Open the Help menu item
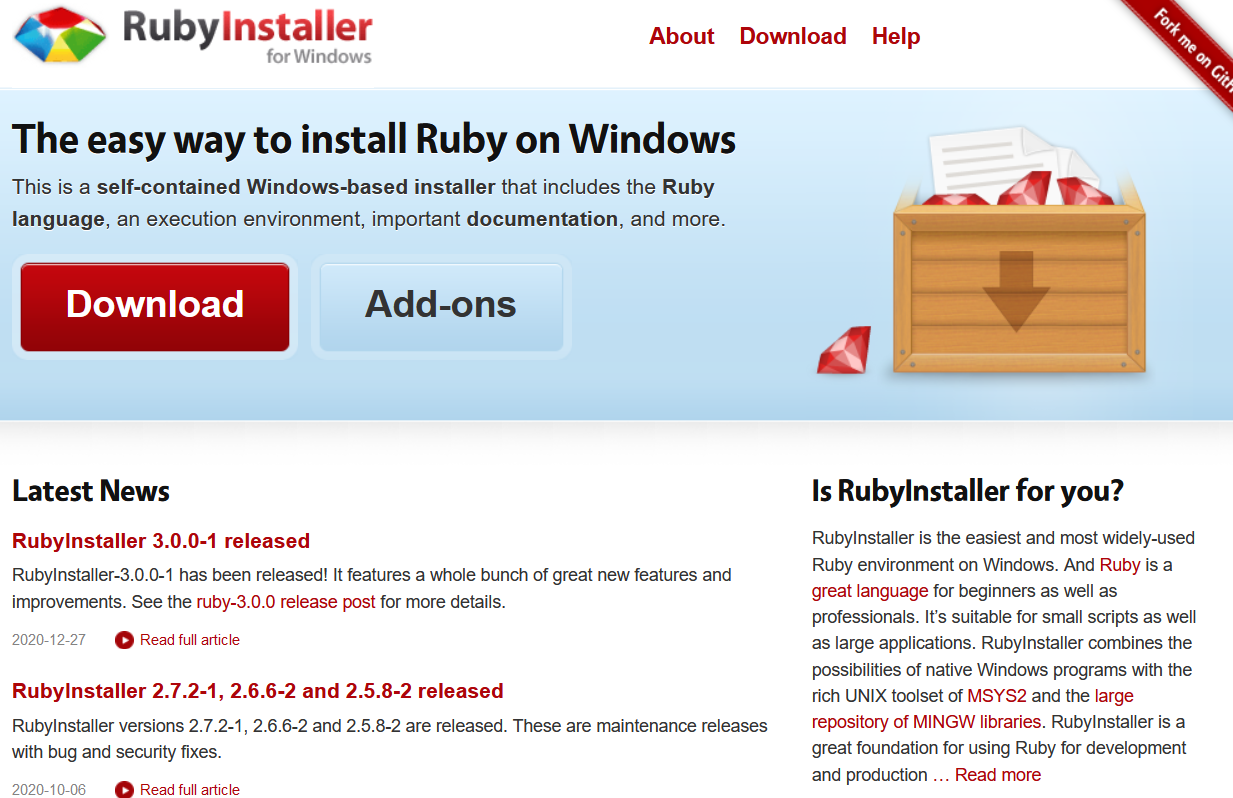The image size is (1233, 798). pos(895,36)
